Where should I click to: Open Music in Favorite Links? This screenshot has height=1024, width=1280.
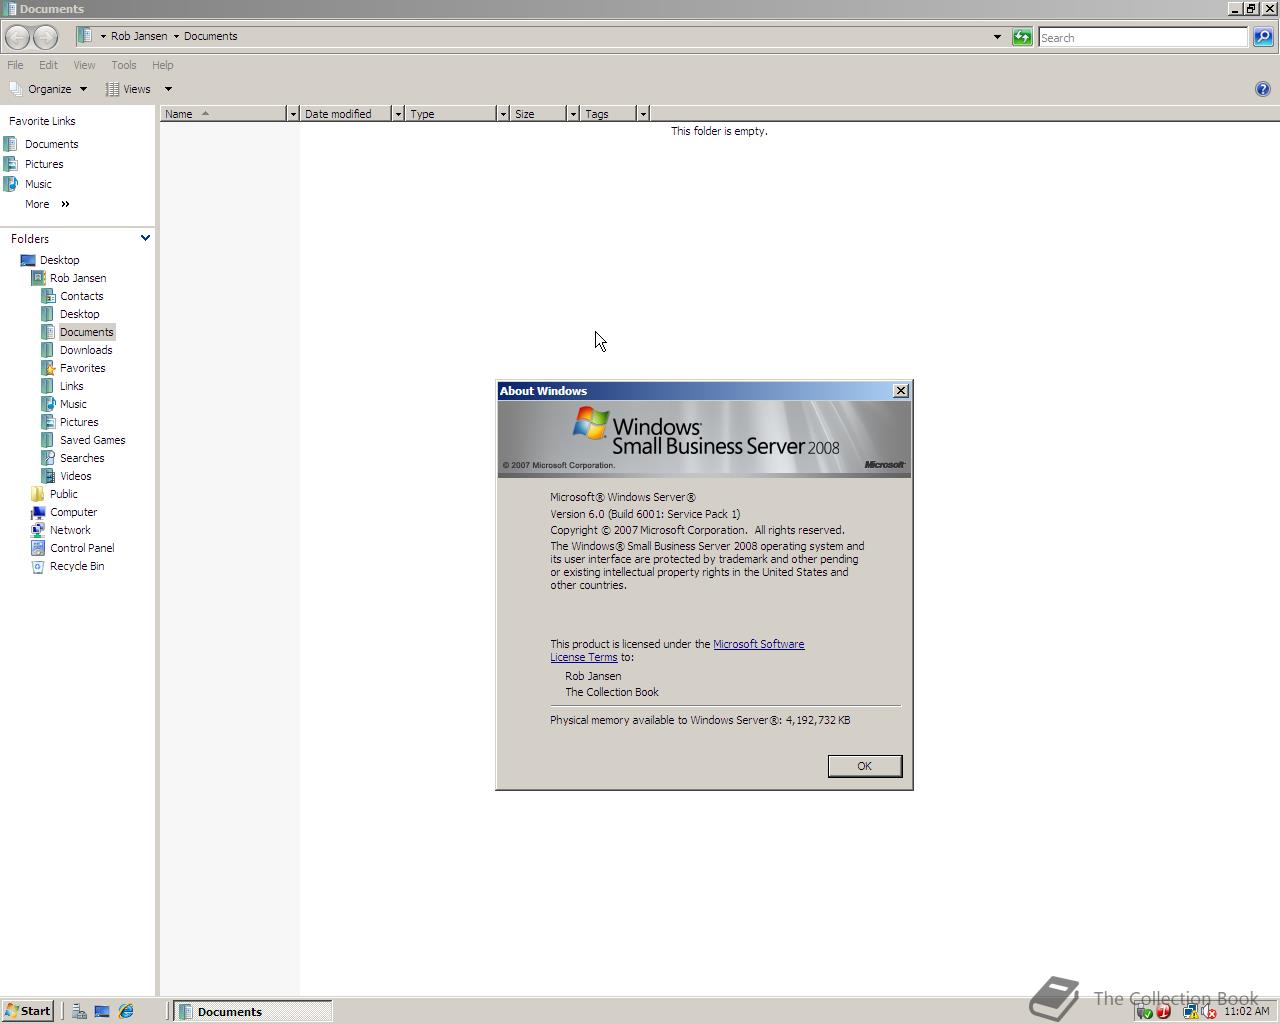(38, 184)
